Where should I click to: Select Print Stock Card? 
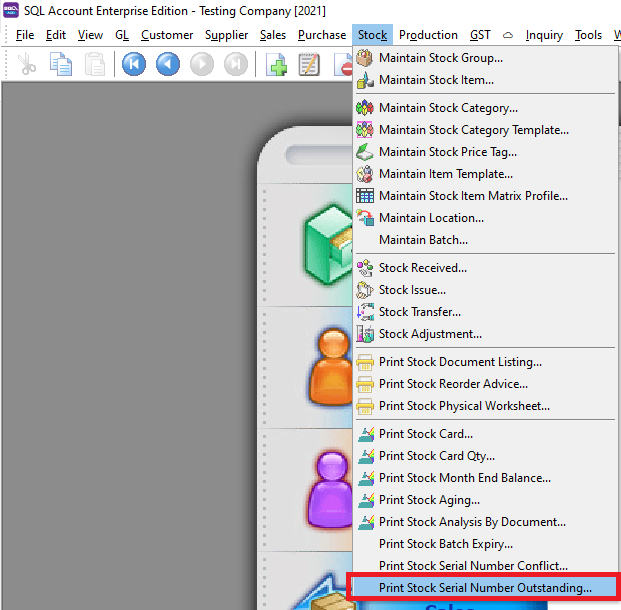[x=426, y=434]
